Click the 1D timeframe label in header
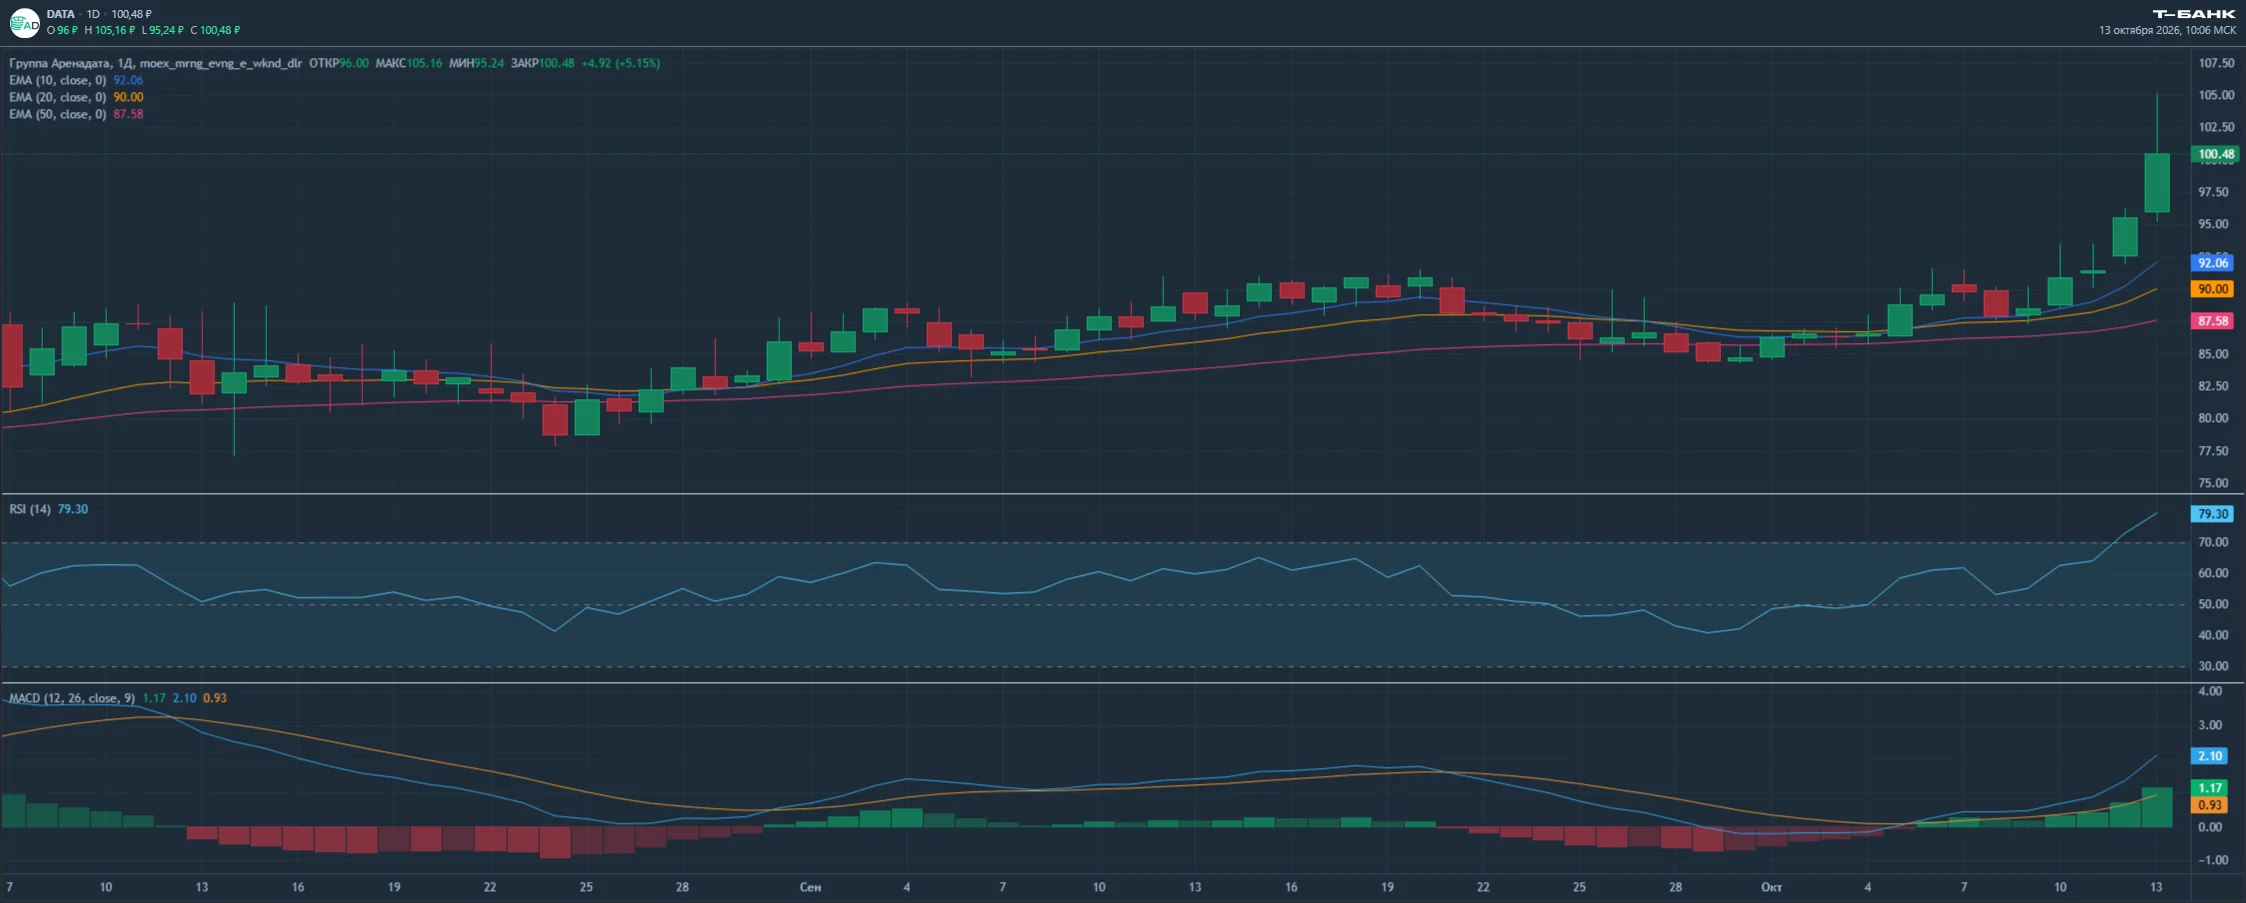This screenshot has height=903, width=2246. 93,14
